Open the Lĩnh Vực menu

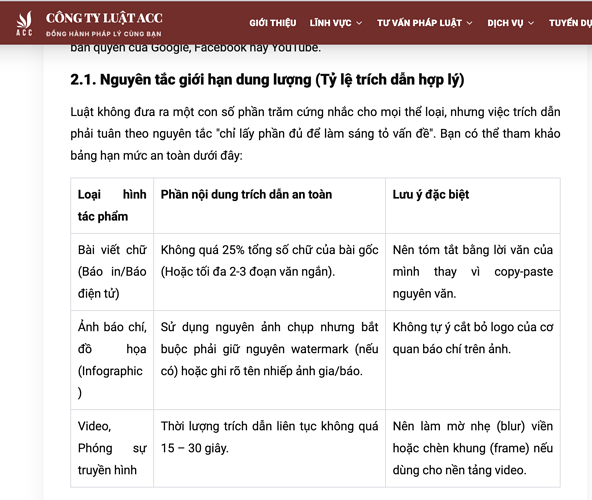click(330, 23)
